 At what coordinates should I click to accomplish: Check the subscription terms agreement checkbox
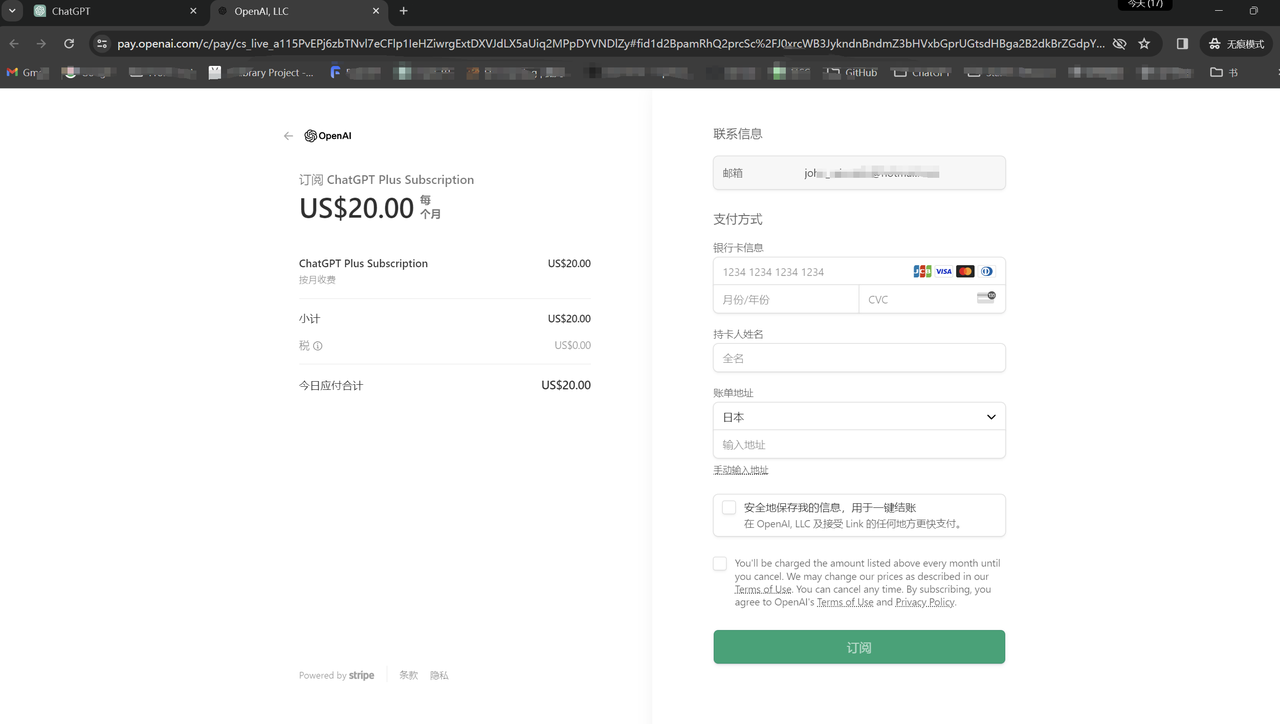click(x=720, y=564)
